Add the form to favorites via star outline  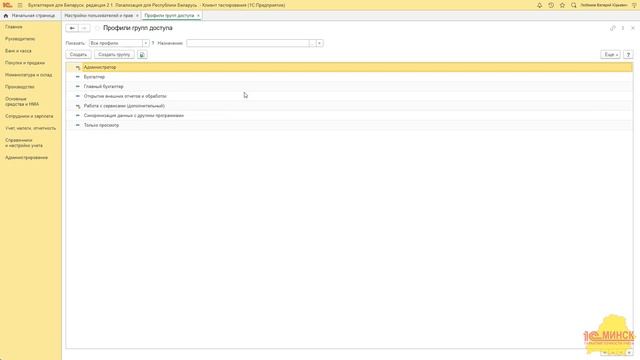pos(97,28)
